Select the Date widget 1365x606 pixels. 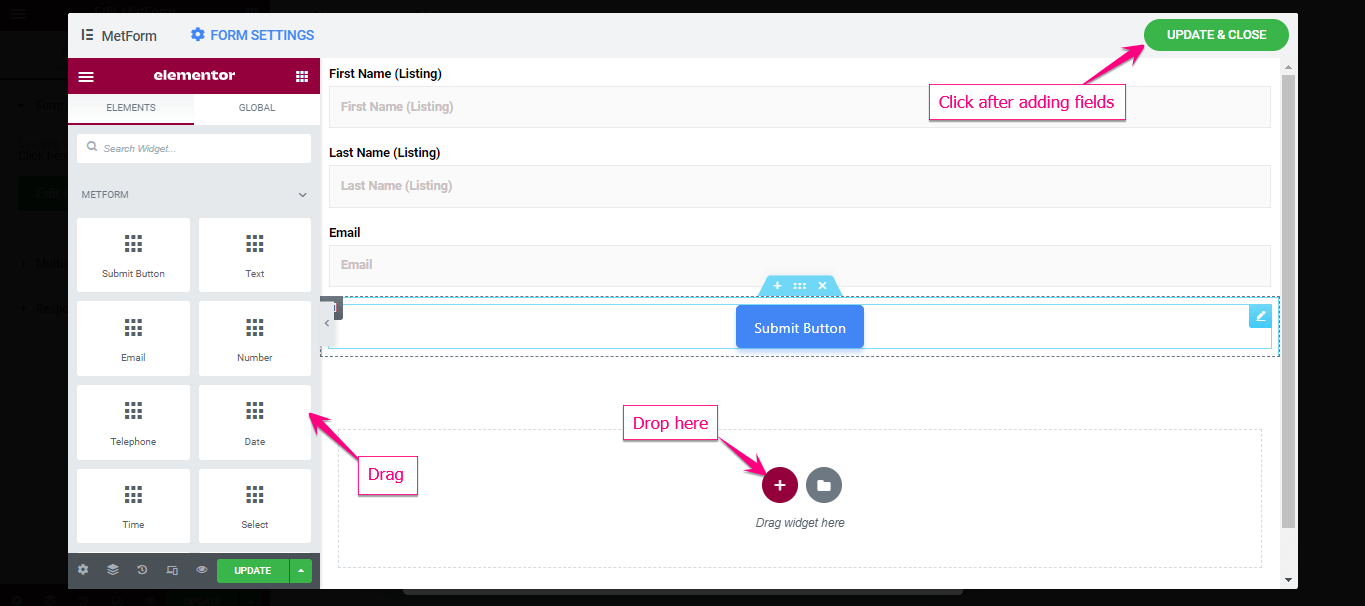(255, 423)
